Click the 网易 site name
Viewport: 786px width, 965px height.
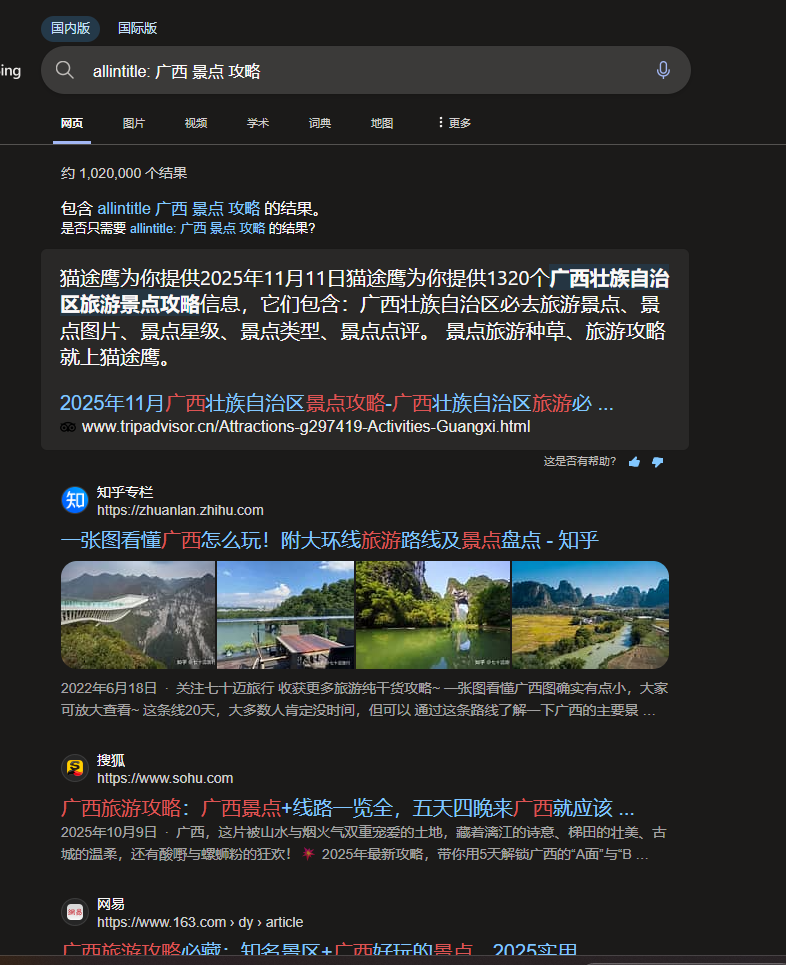point(111,904)
